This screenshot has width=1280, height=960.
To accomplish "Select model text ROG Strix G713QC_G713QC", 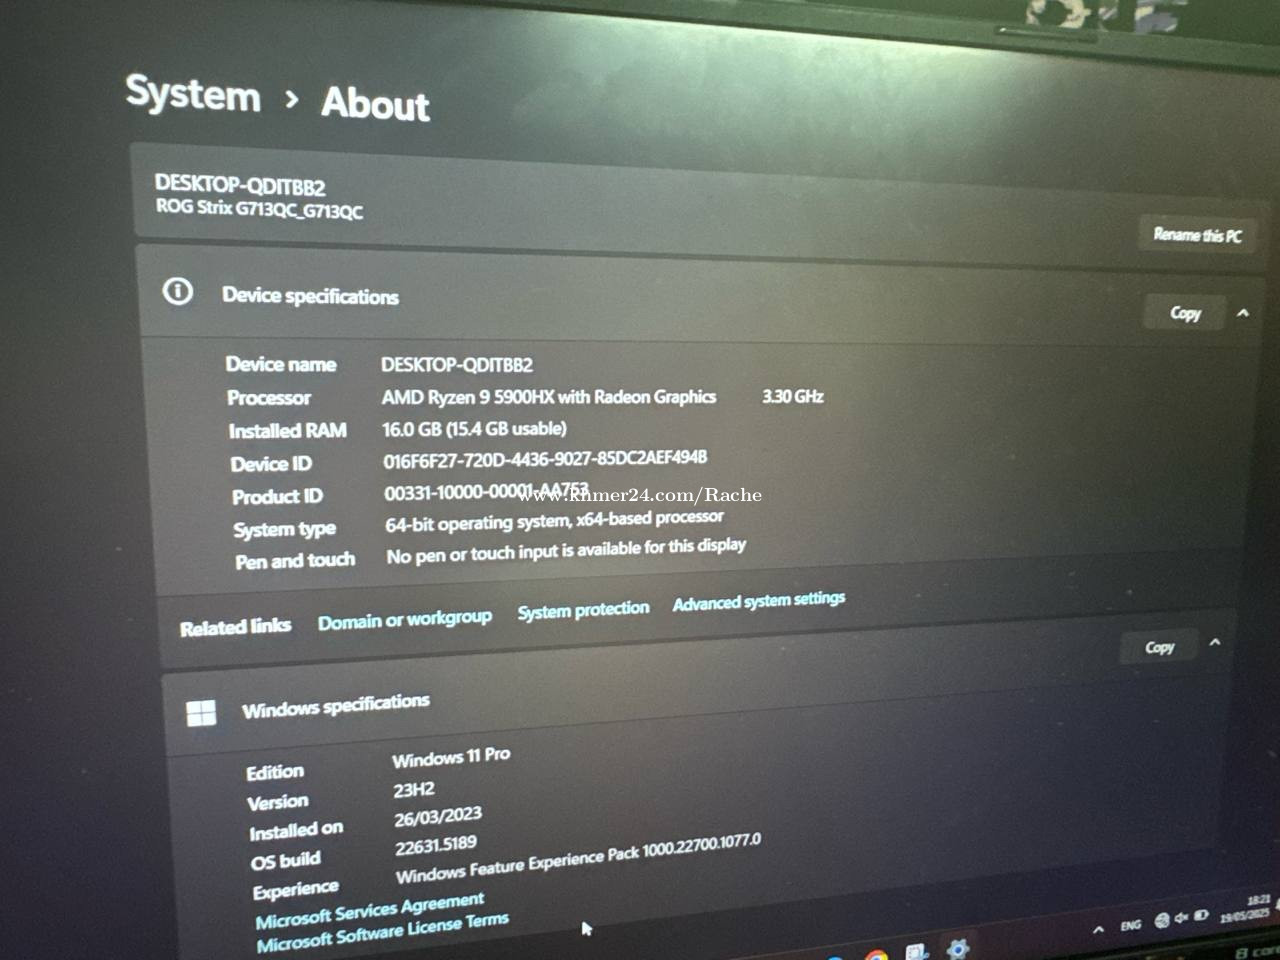I will [x=259, y=208].
